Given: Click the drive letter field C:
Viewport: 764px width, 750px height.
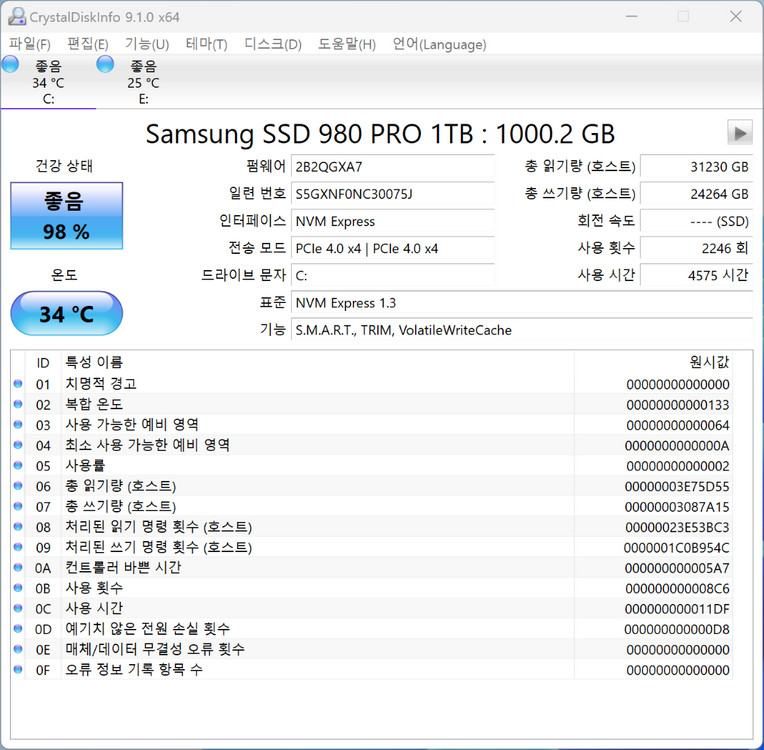Looking at the screenshot, I should (393, 276).
